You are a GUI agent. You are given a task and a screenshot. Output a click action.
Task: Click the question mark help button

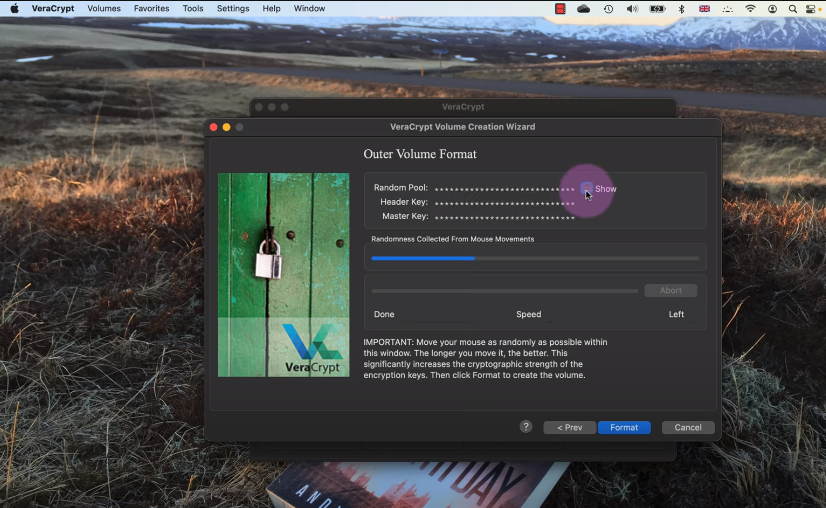pyautogui.click(x=526, y=426)
